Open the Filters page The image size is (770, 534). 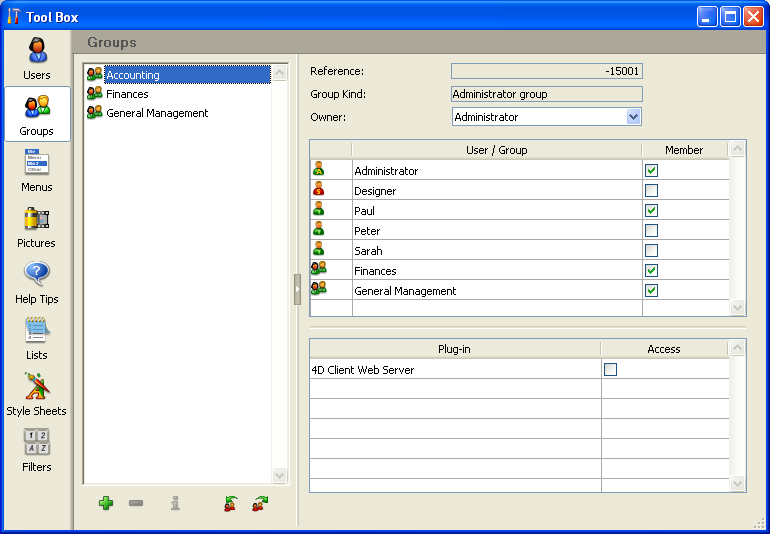pos(37,449)
